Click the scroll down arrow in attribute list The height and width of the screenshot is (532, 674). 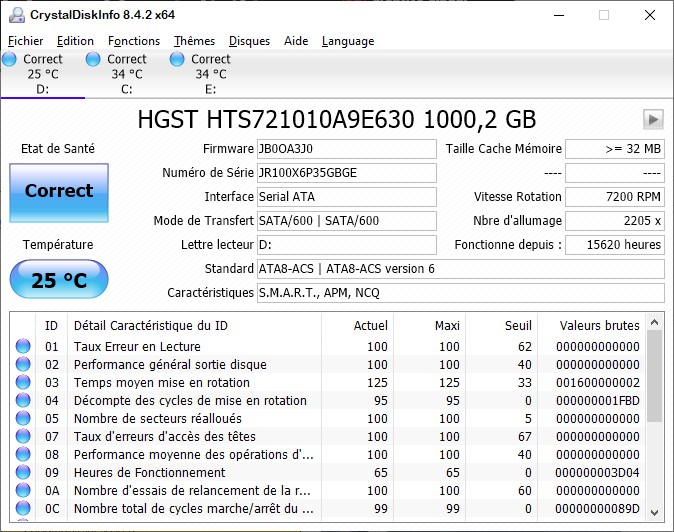coord(655,511)
